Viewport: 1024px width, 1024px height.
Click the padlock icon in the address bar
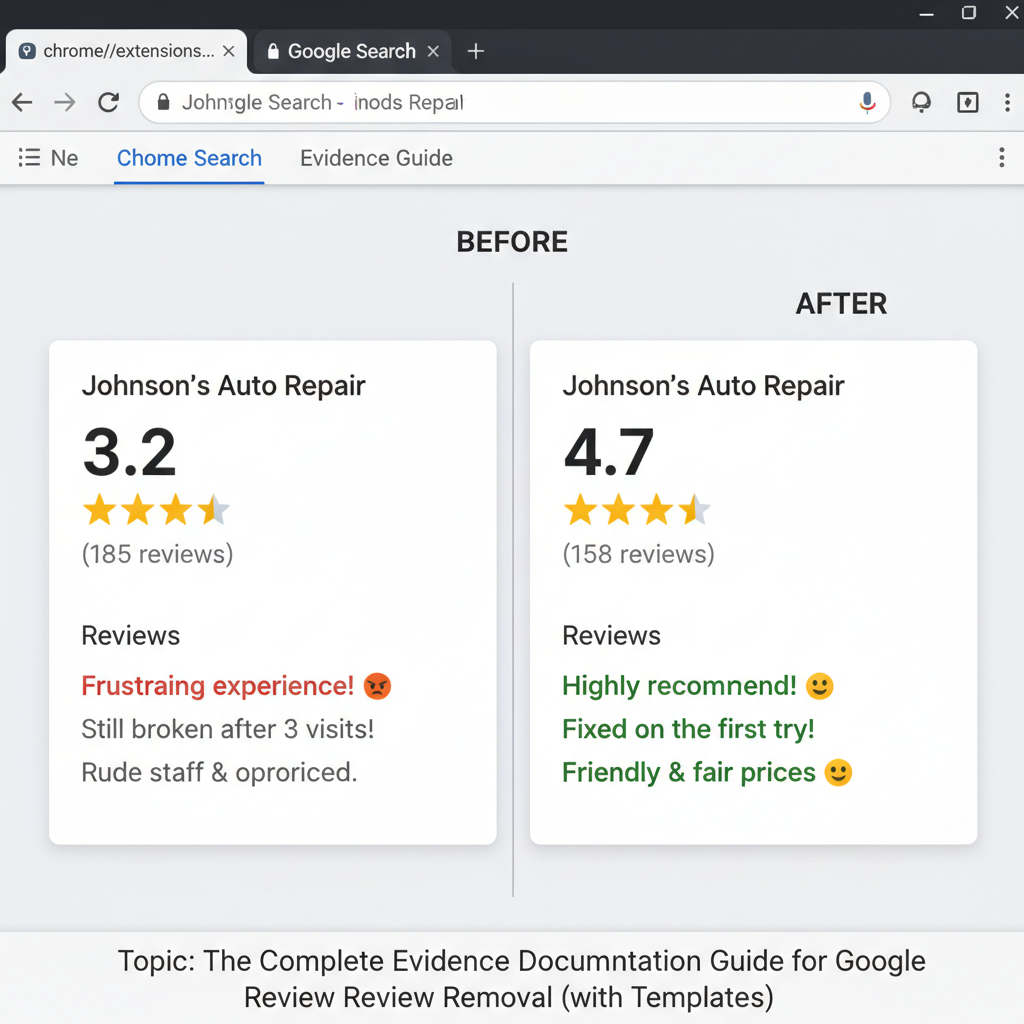163,102
